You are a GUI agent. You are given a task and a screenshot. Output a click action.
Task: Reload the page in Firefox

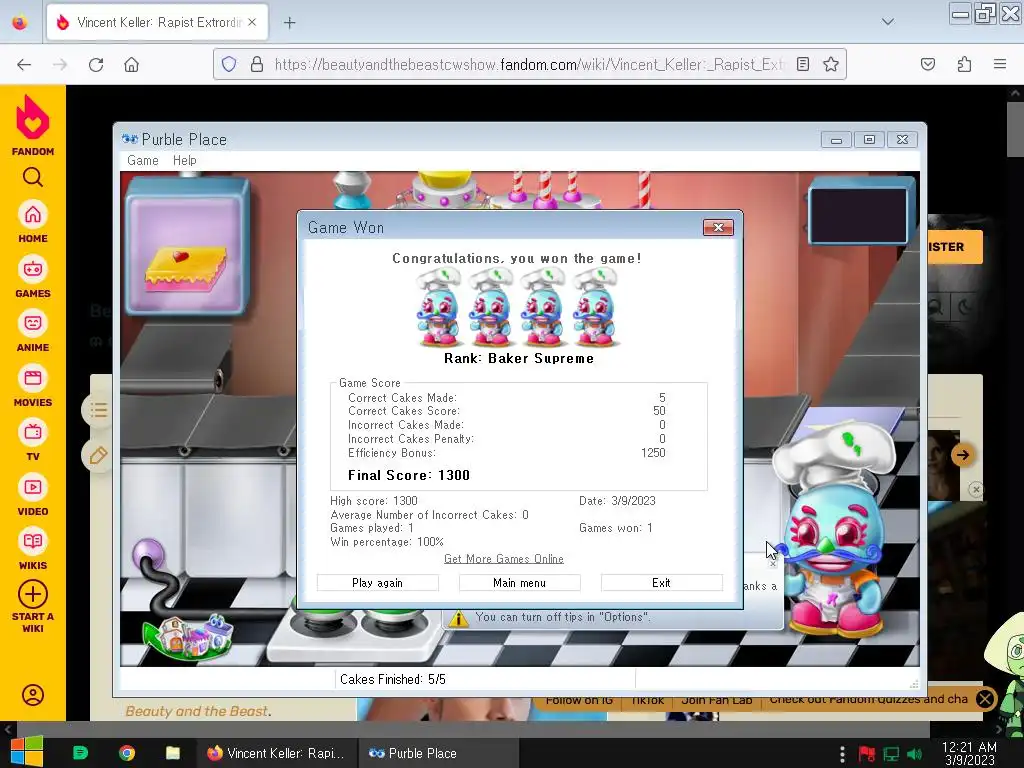coord(96,65)
